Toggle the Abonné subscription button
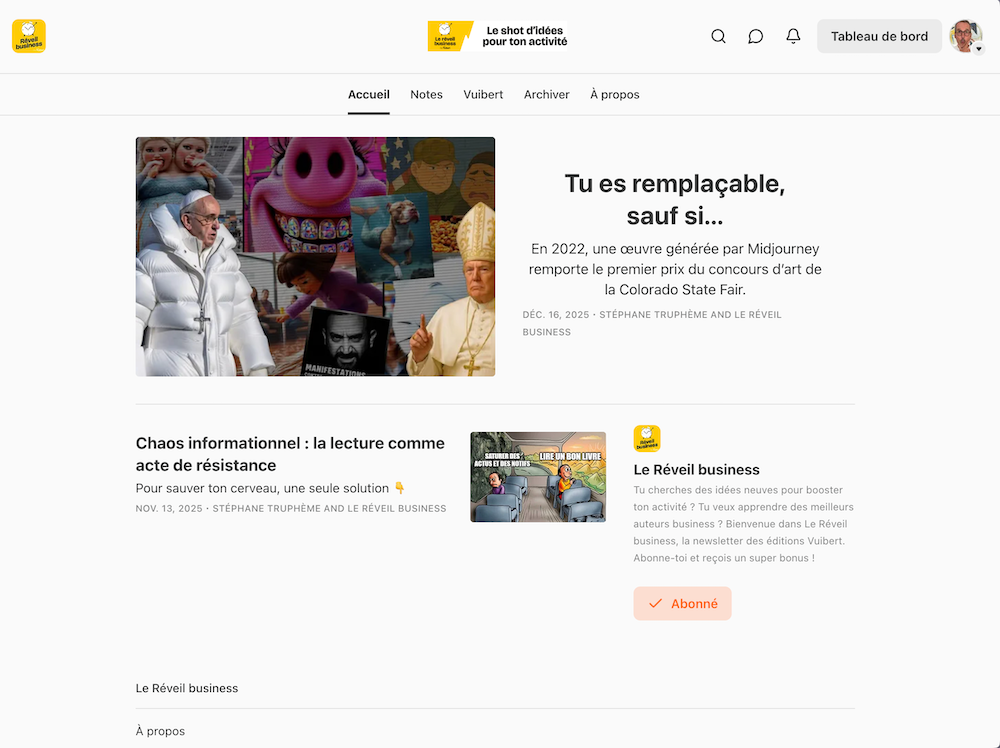Viewport: 1000px width, 748px height. coord(682,603)
